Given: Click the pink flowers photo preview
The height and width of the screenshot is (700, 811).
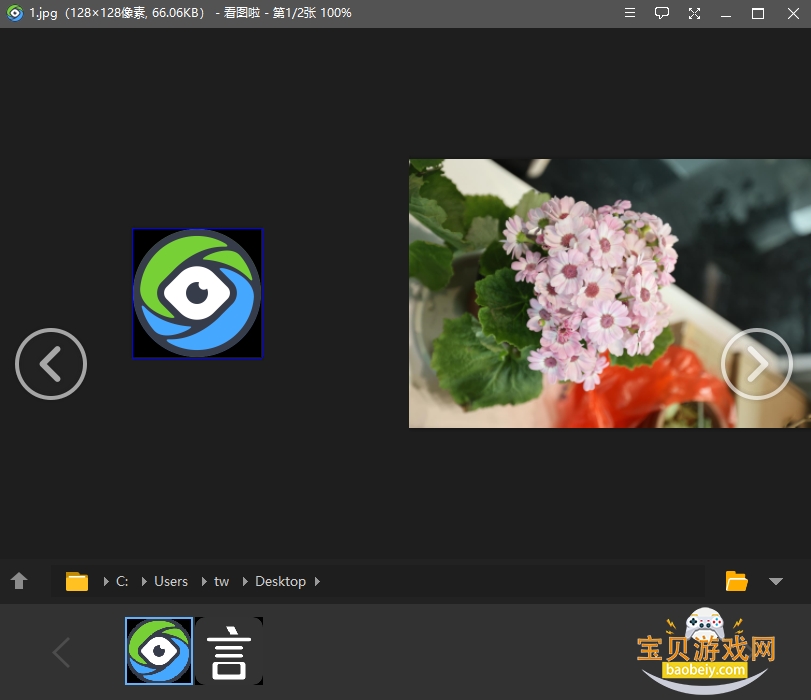Looking at the screenshot, I should click(610, 293).
